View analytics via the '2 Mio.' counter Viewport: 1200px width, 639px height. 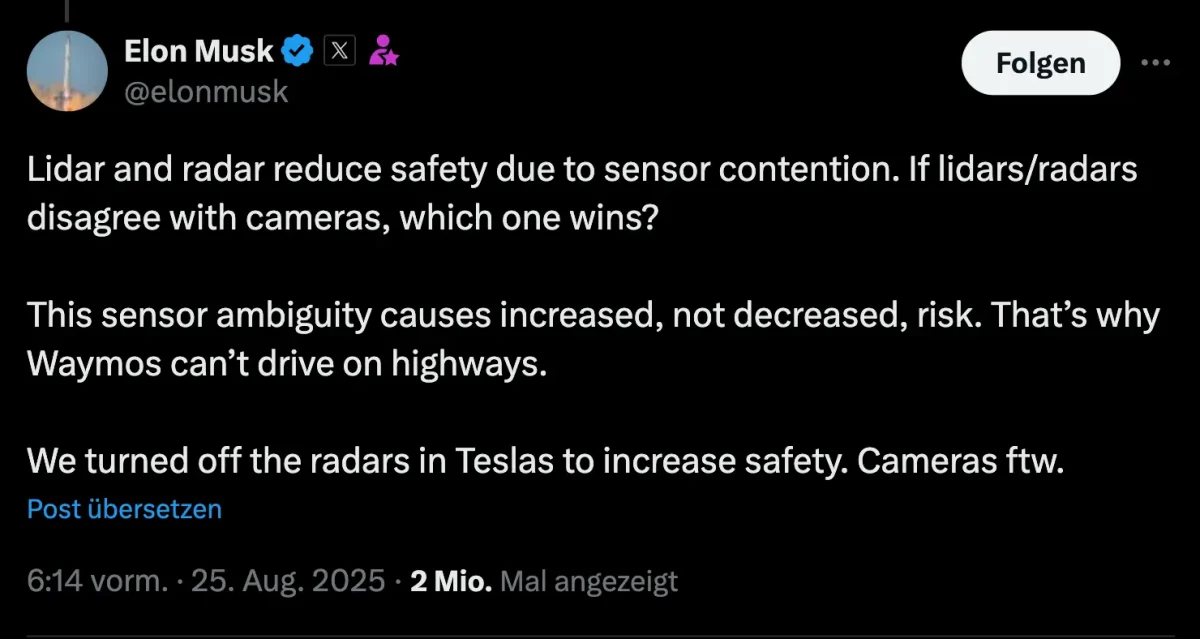[450, 580]
